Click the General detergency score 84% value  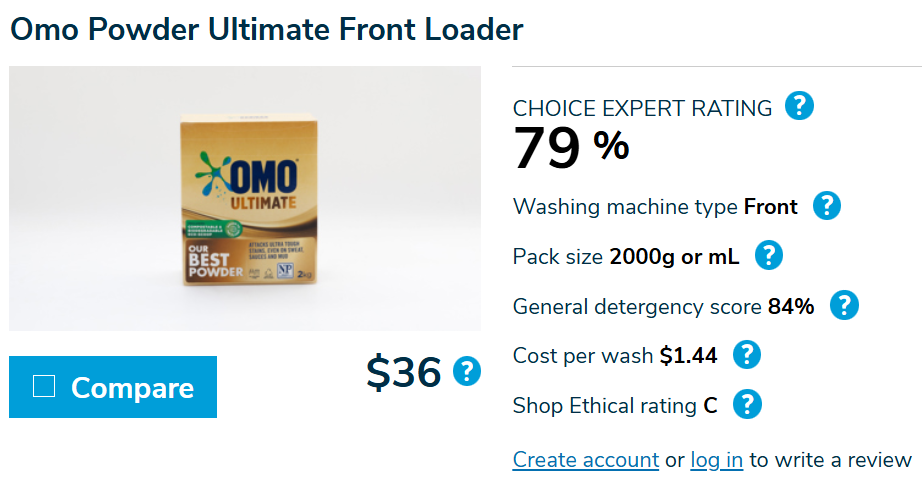tap(790, 306)
